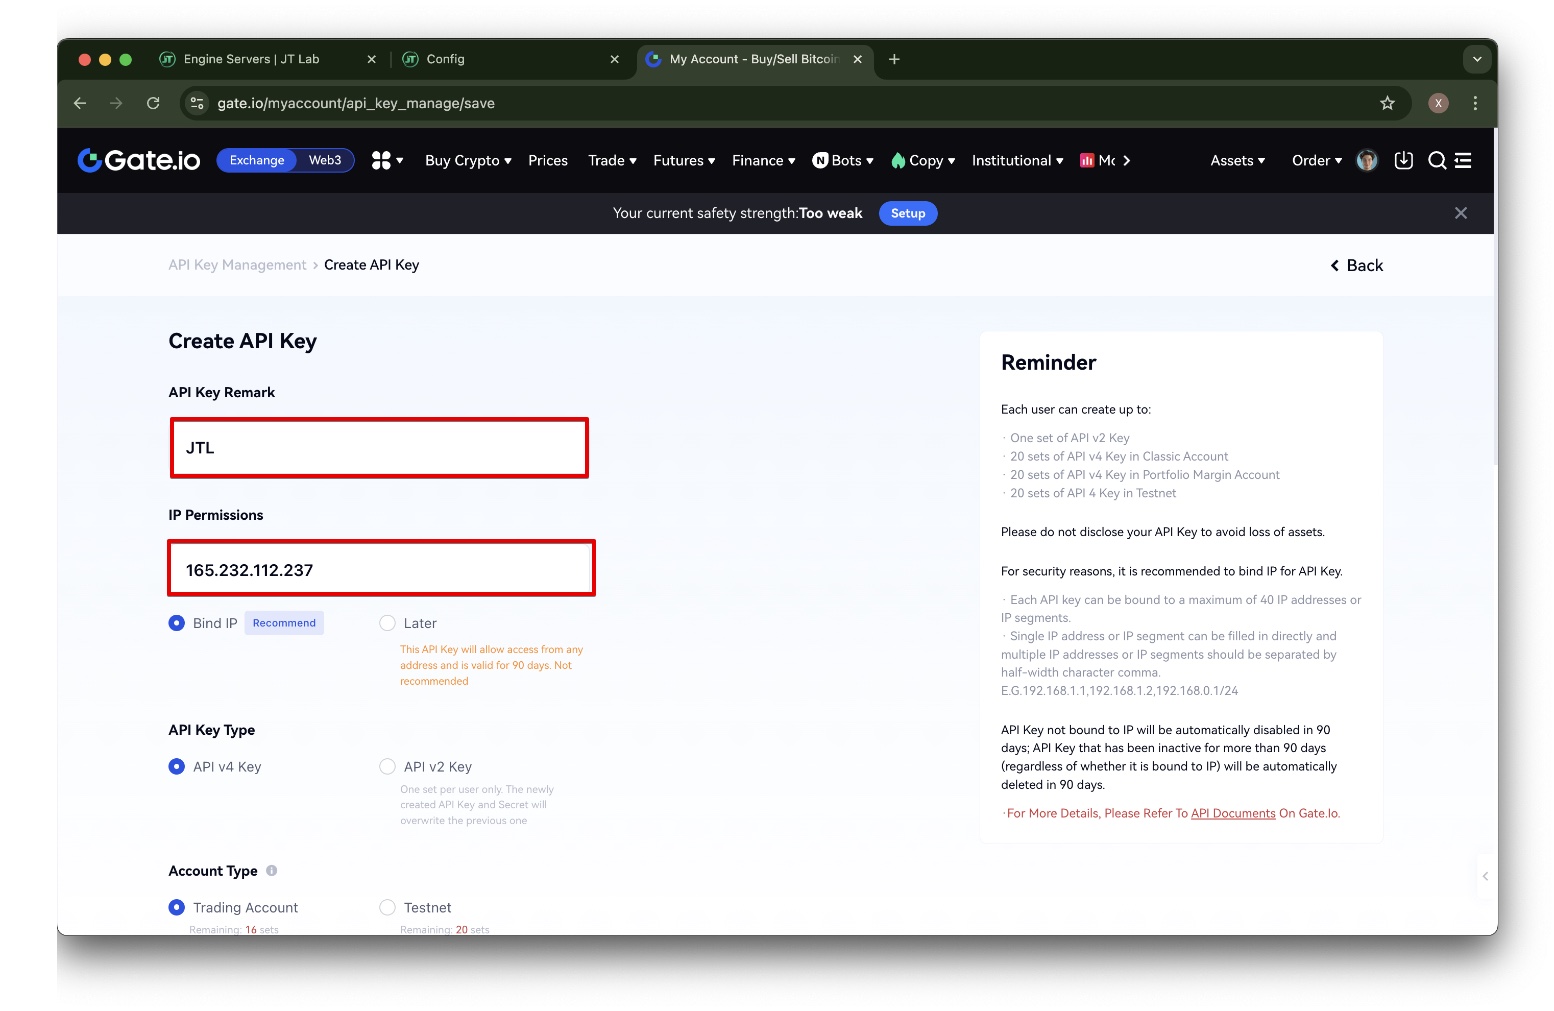Open a new browser tab
The height and width of the screenshot is (1011, 1554).
click(x=894, y=59)
